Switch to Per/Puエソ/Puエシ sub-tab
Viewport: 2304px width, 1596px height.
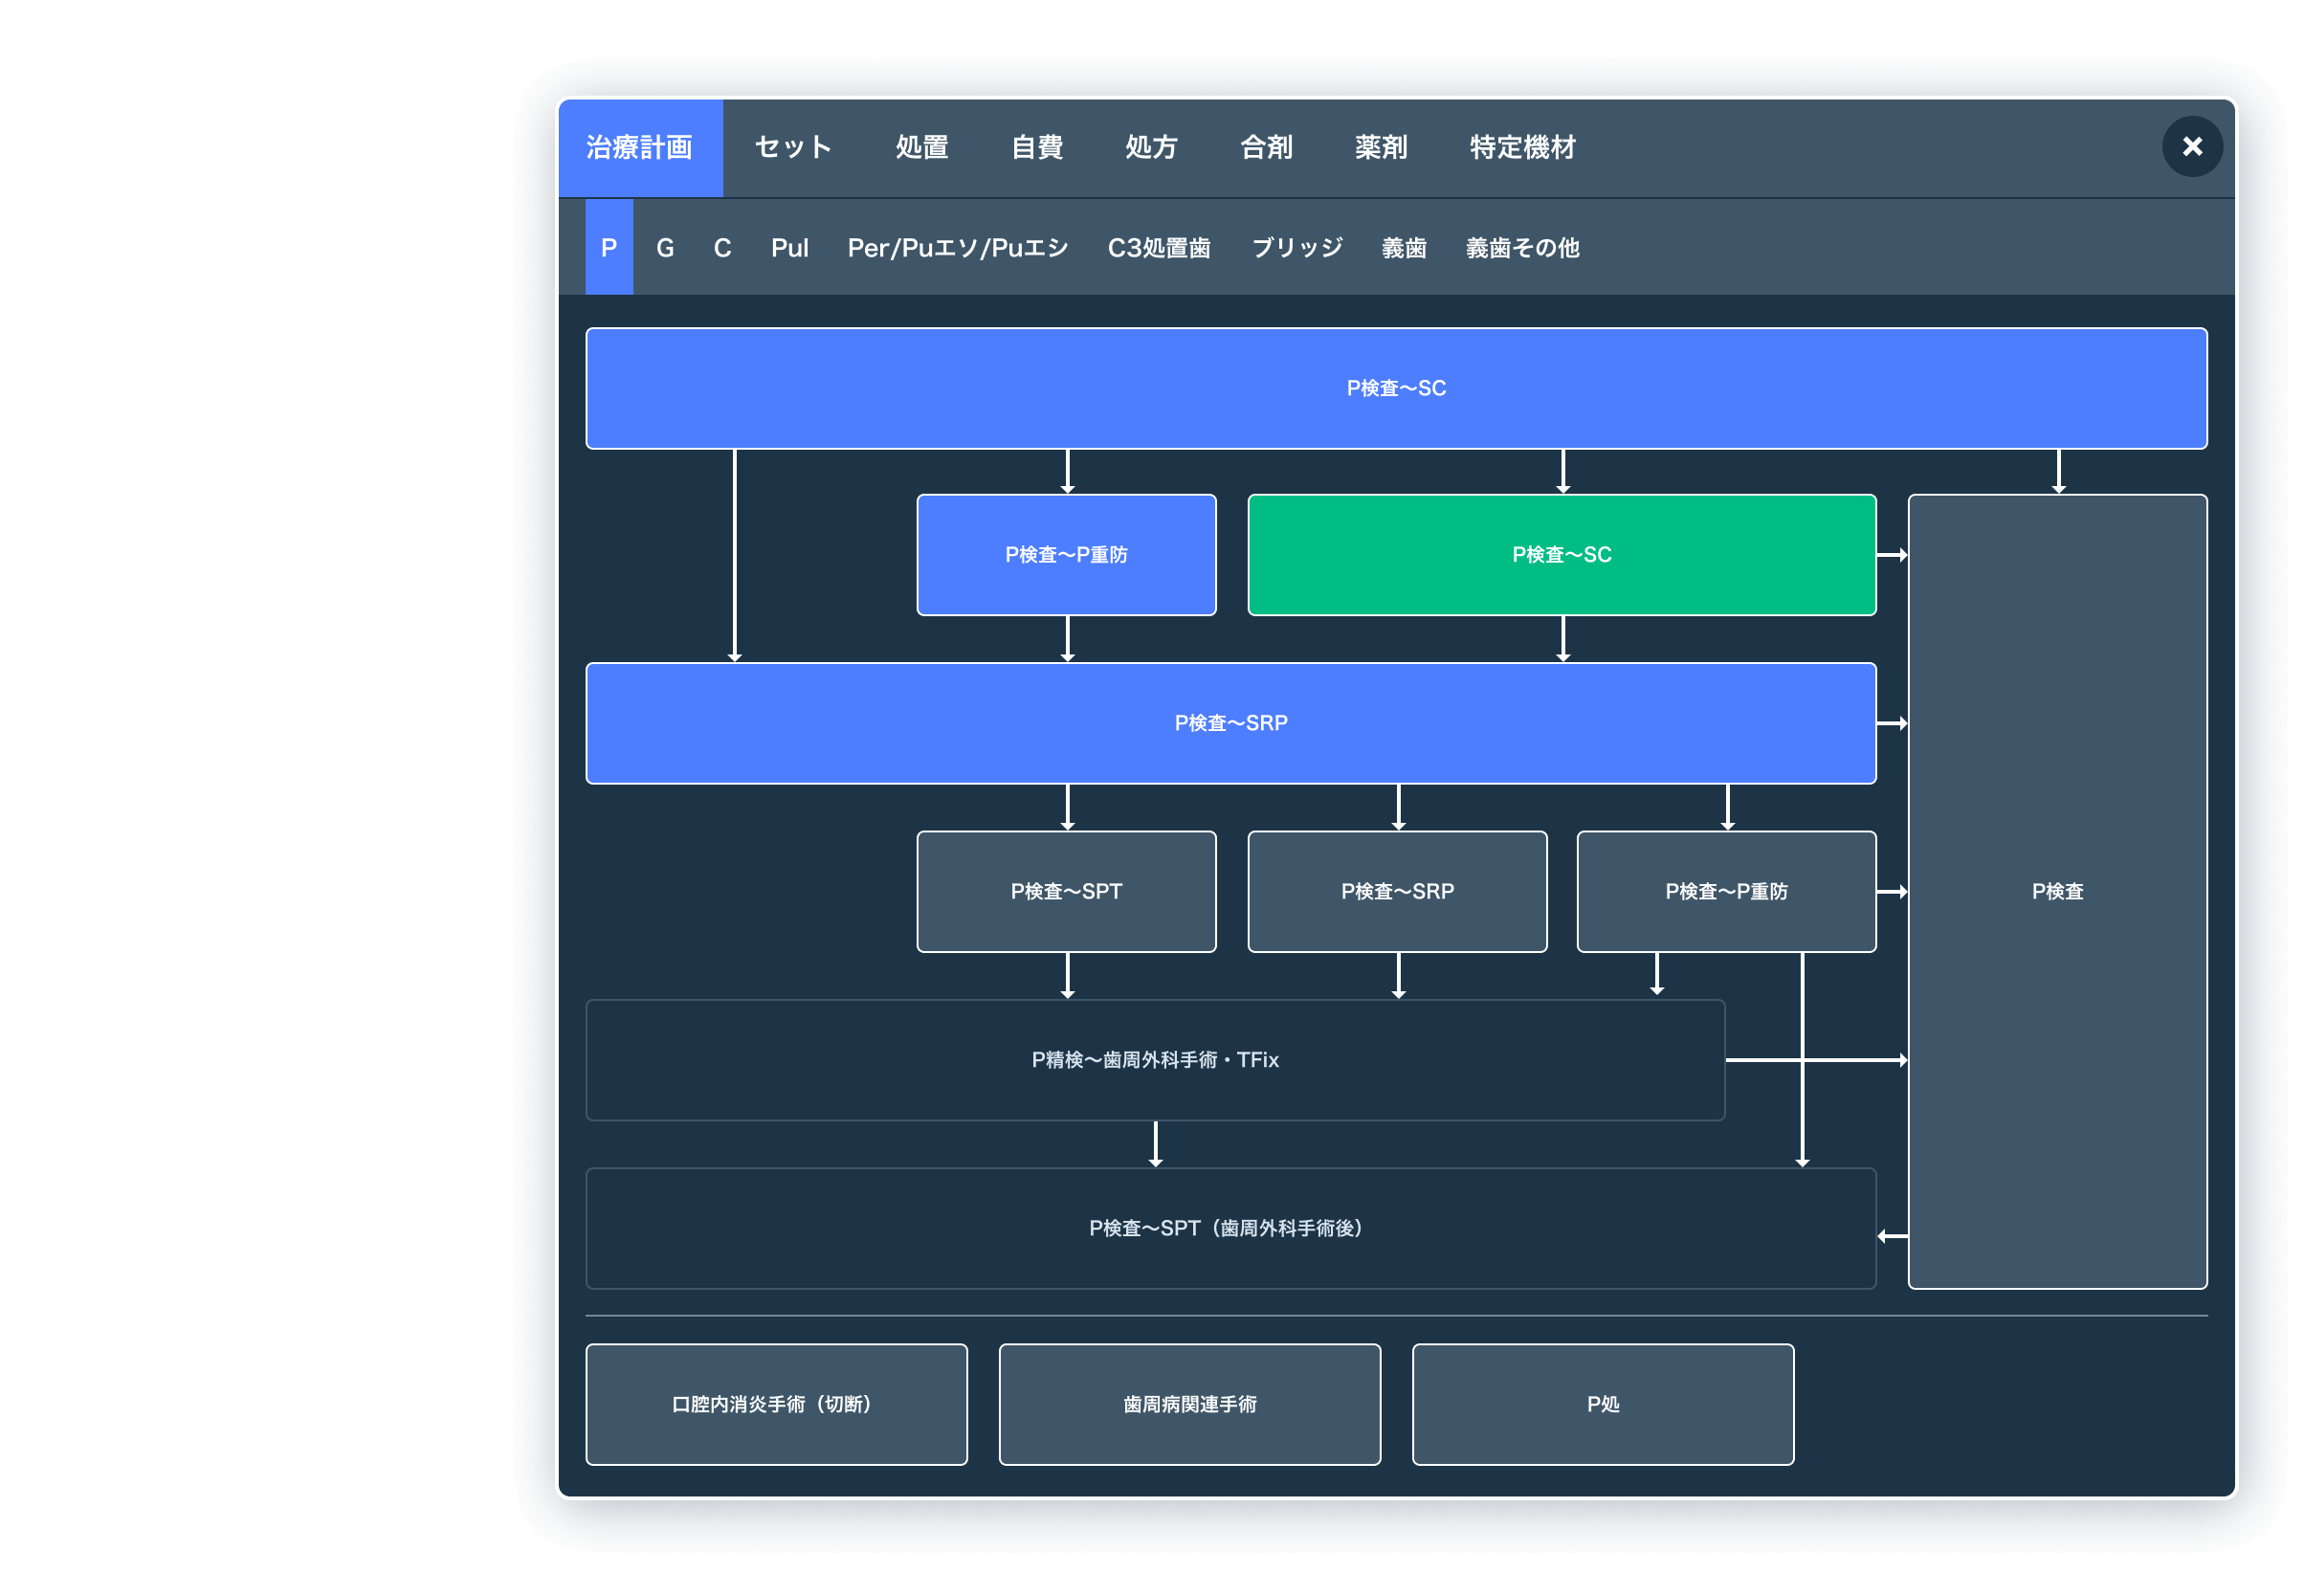[957, 248]
